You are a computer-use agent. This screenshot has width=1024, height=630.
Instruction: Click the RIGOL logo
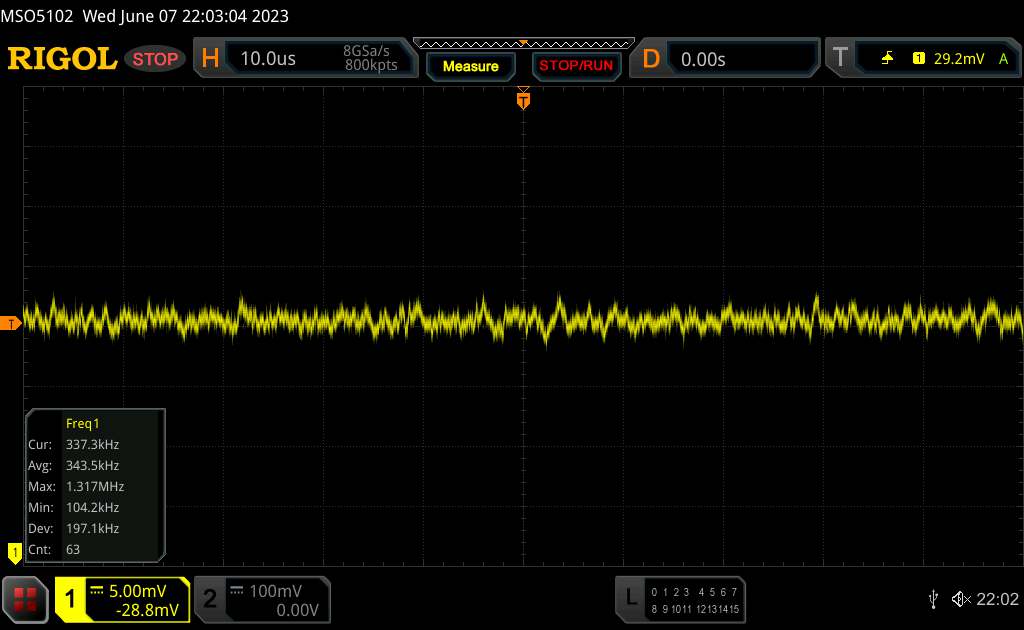63,59
